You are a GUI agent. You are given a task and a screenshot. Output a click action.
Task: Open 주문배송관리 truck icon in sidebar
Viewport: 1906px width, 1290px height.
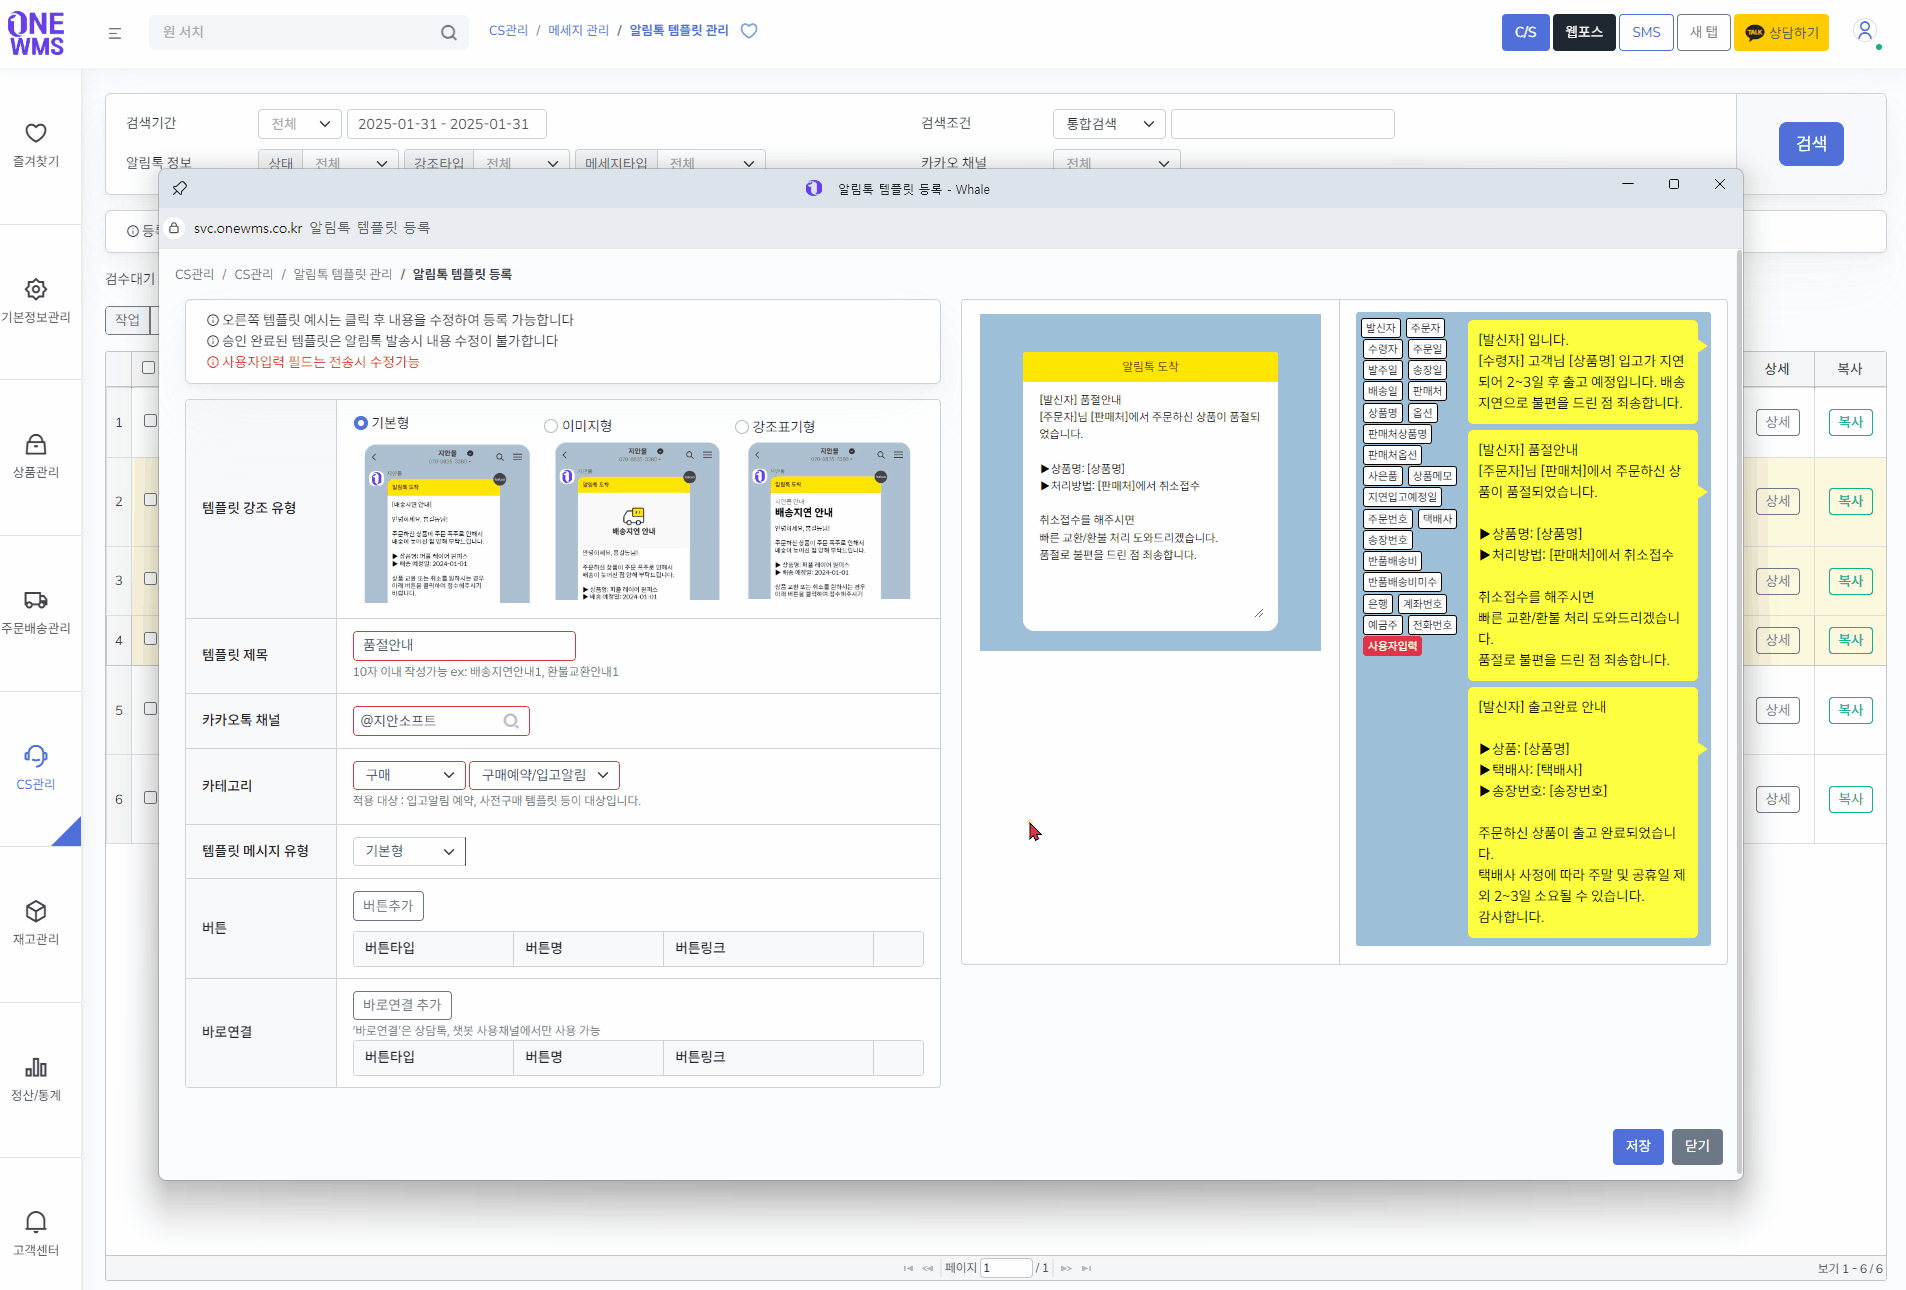tap(36, 601)
